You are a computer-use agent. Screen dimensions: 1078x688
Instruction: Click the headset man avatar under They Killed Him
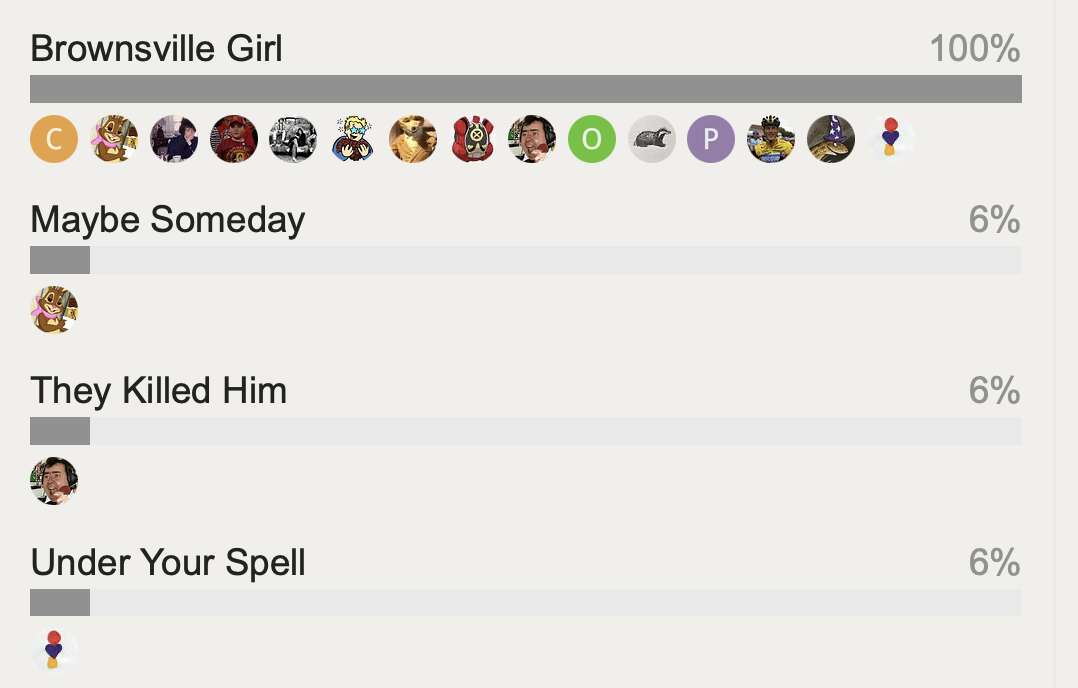tap(54, 481)
